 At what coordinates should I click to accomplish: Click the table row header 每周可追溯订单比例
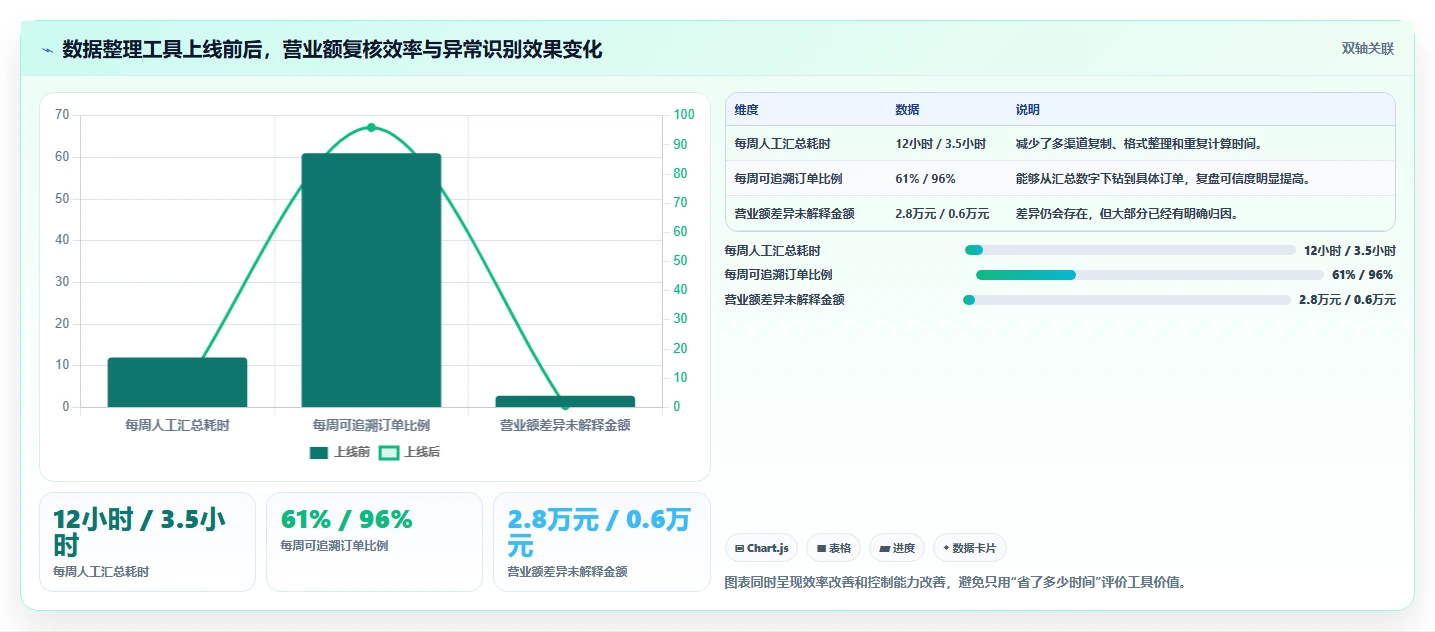788,179
